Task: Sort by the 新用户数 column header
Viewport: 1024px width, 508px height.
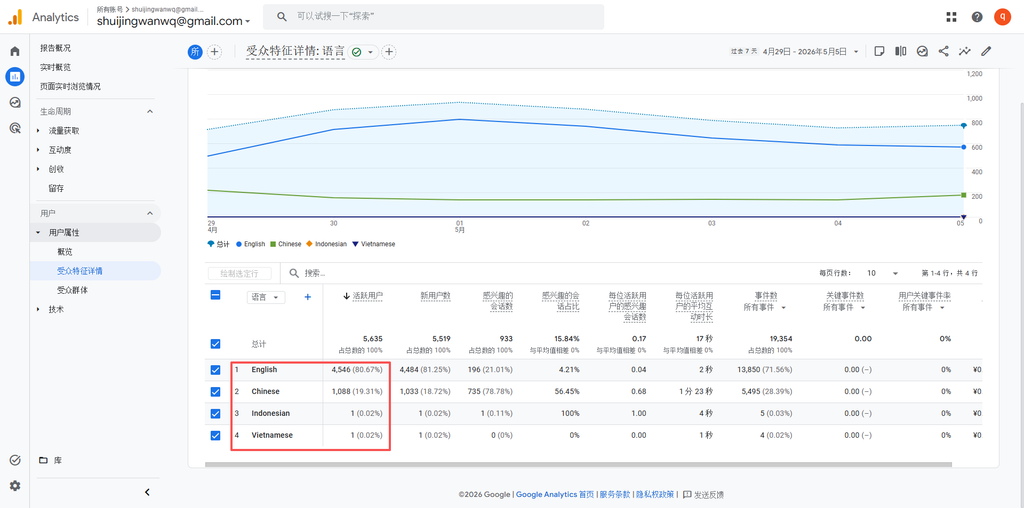Action: [x=436, y=296]
